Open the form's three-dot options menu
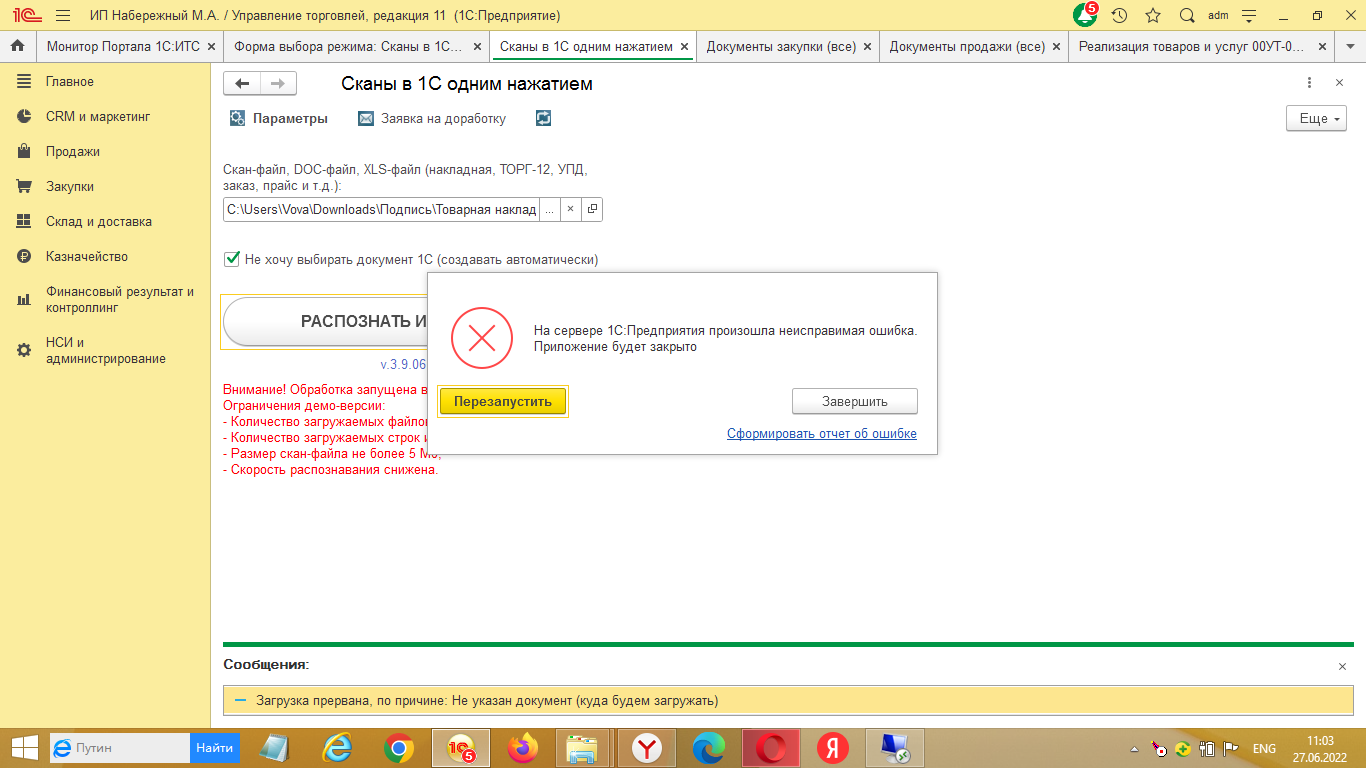The image size is (1366, 768). click(1310, 83)
